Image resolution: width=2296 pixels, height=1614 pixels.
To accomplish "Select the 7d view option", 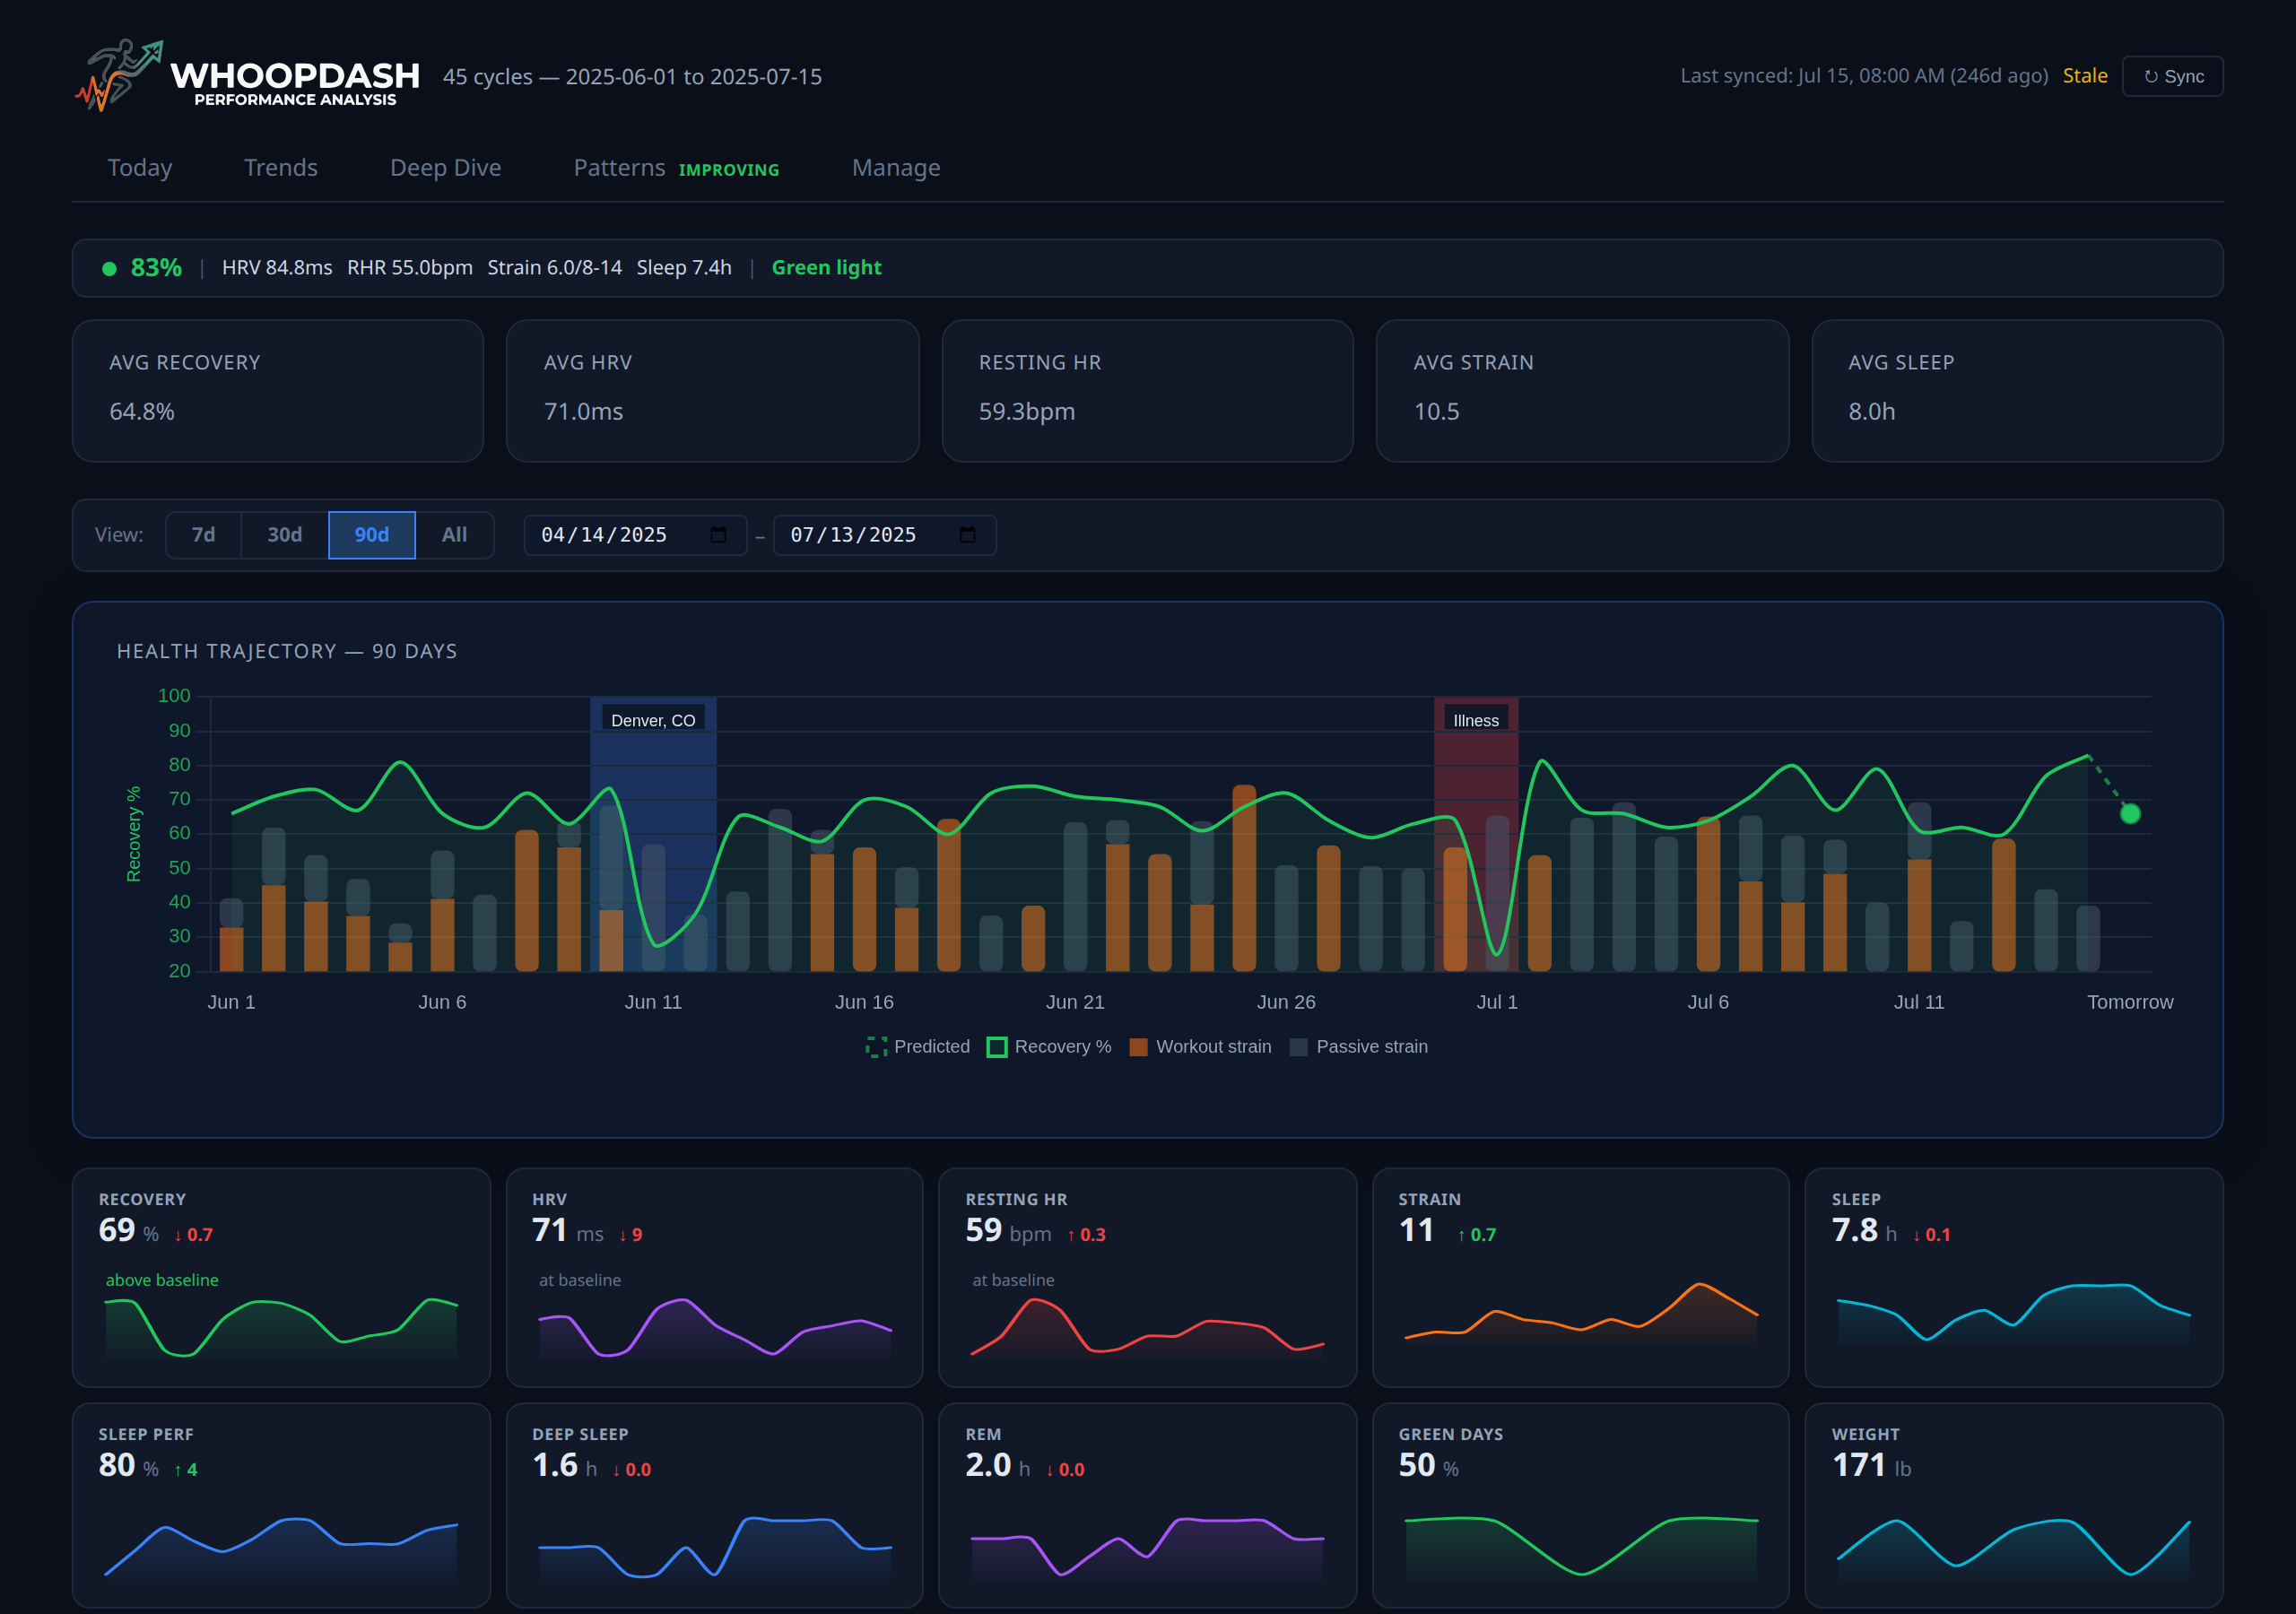I will (x=203, y=535).
